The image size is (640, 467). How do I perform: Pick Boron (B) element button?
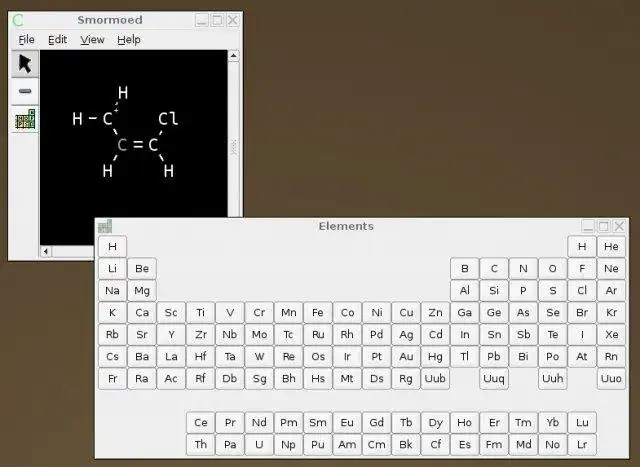(464, 269)
